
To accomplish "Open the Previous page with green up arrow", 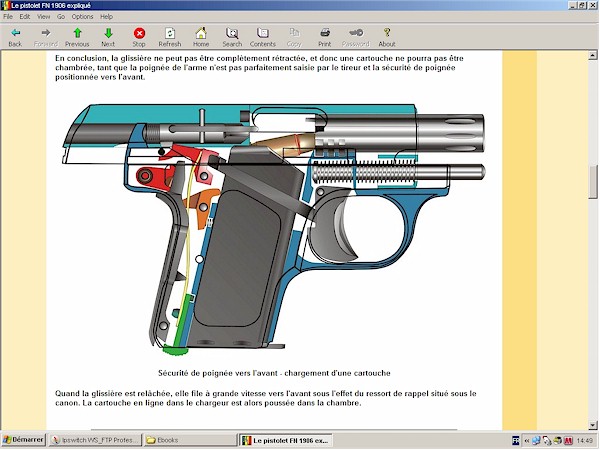I will click(77, 37).
